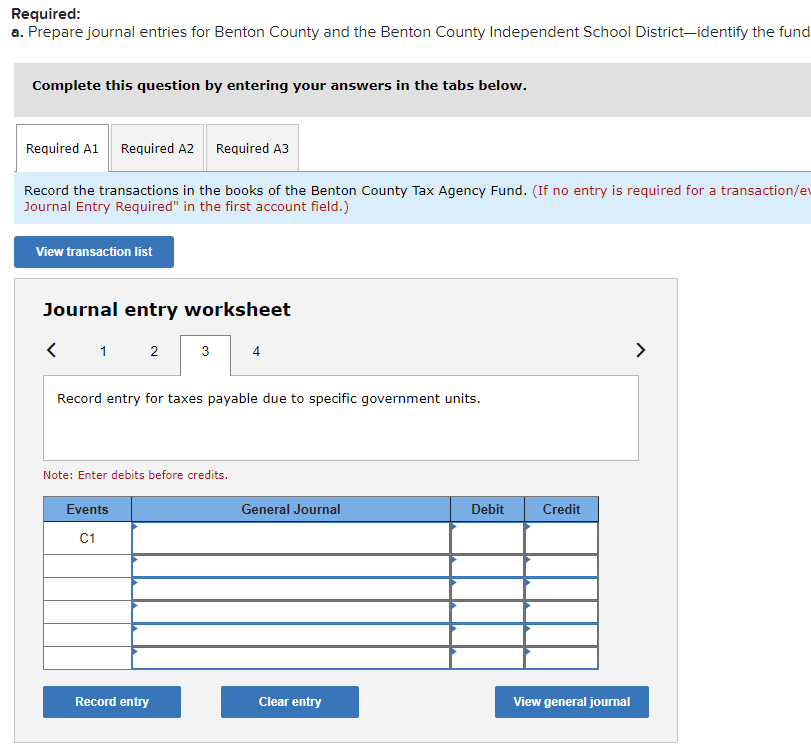Click the Clear entry button
The height and width of the screenshot is (749, 811).
tap(289, 701)
